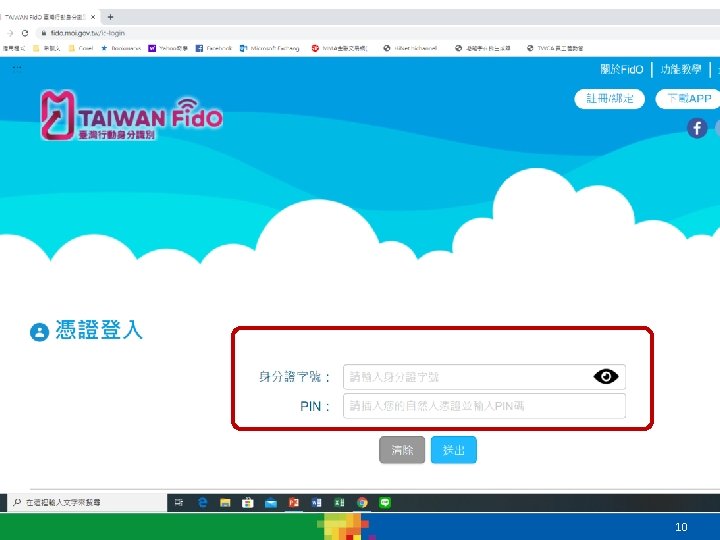Open 功能教學 tutorial menu link

click(681, 69)
